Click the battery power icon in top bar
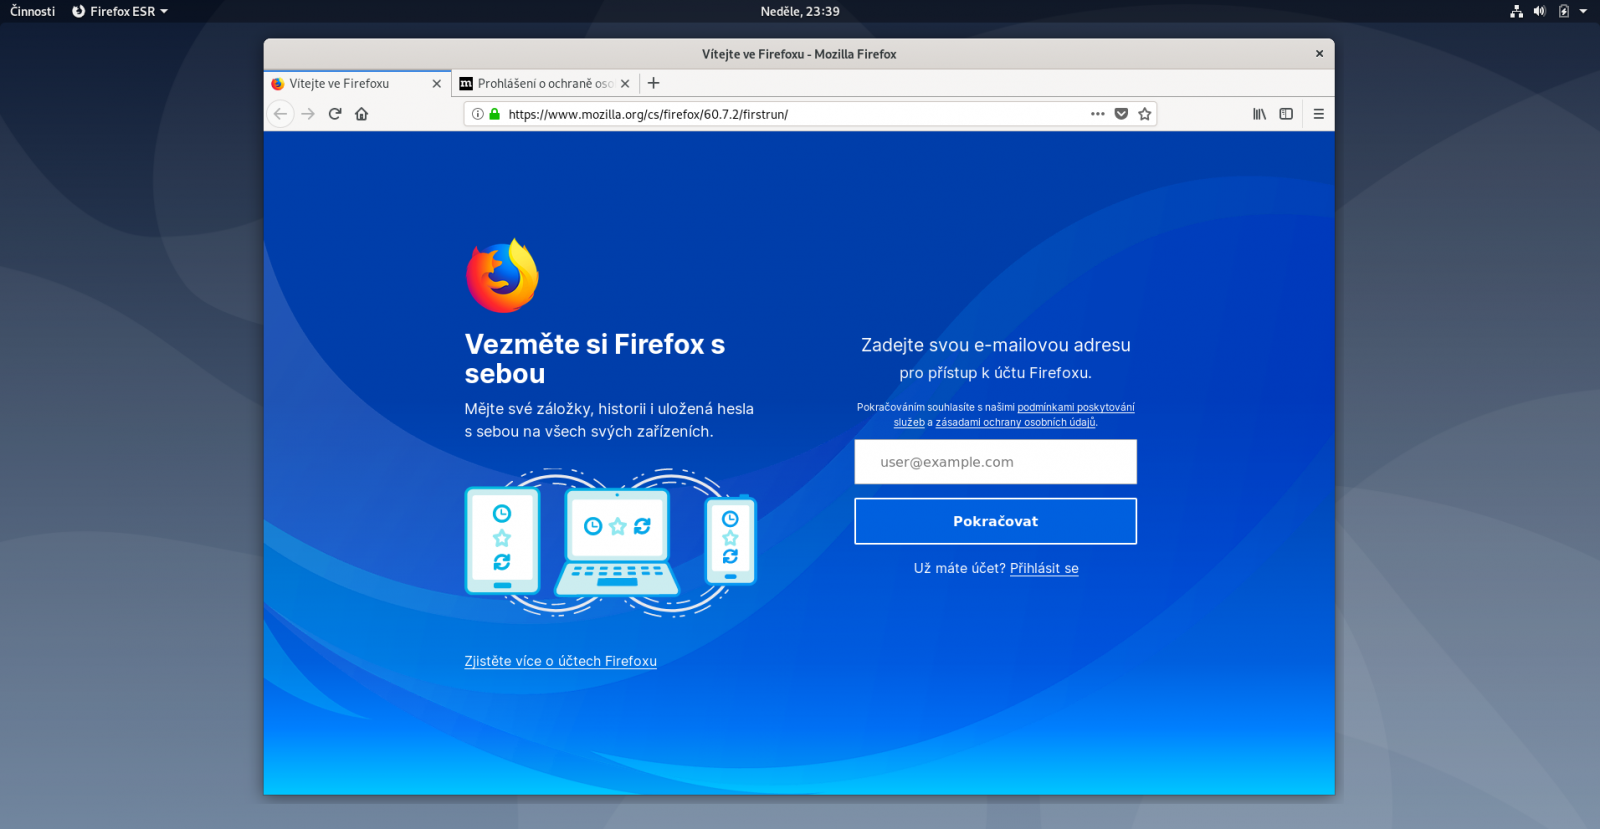 1564,11
